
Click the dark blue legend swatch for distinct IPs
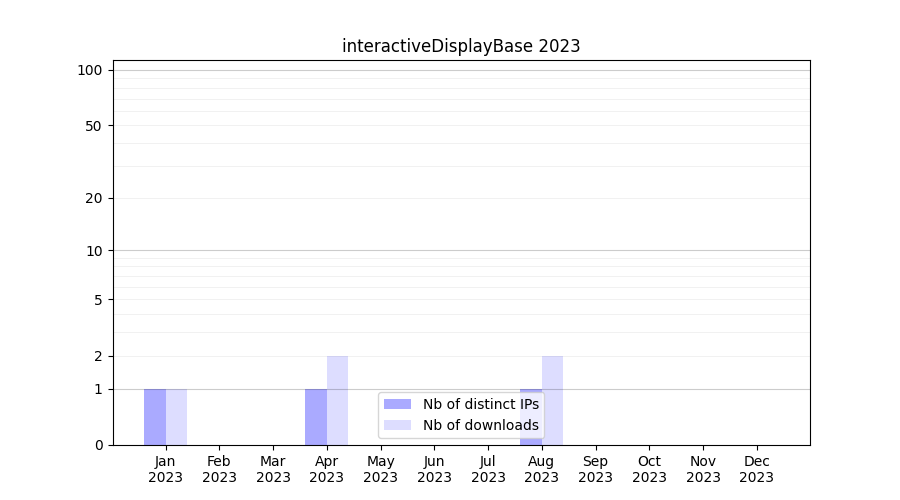pyautogui.click(x=397, y=404)
